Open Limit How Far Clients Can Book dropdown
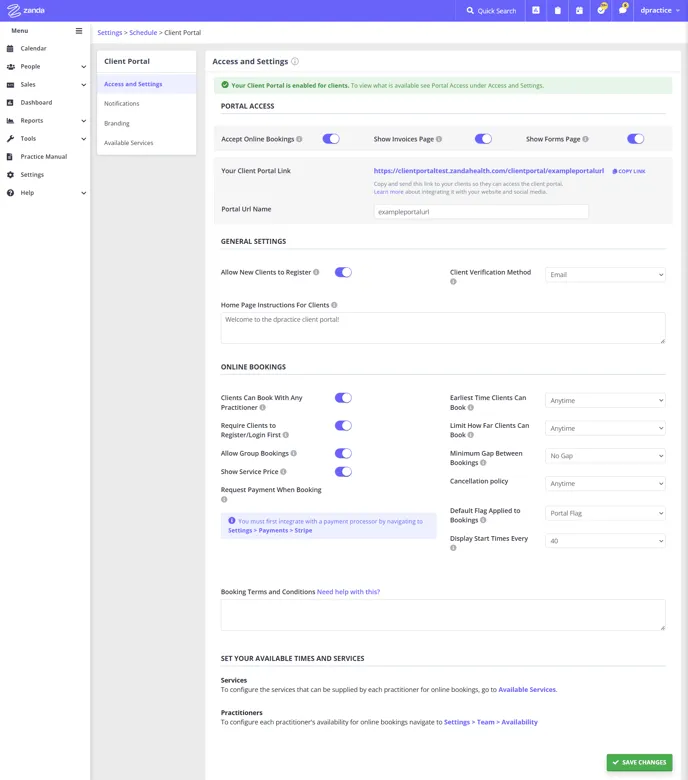 pyautogui.click(x=605, y=428)
